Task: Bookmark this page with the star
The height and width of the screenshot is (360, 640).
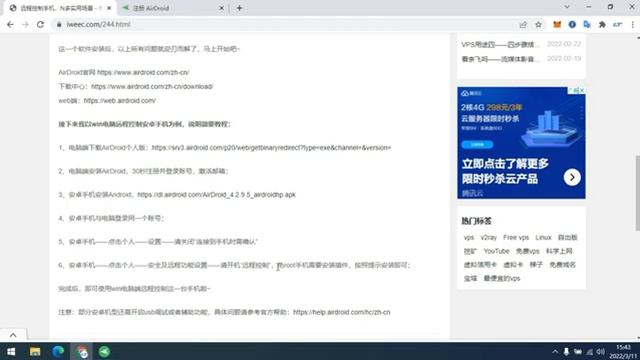Action: coord(538,24)
